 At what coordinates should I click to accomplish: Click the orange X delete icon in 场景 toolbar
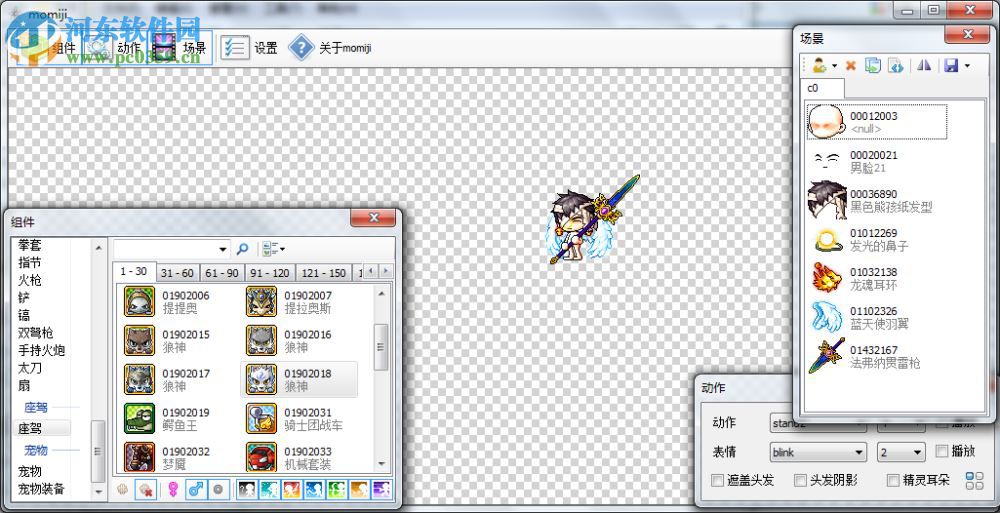[x=850, y=65]
